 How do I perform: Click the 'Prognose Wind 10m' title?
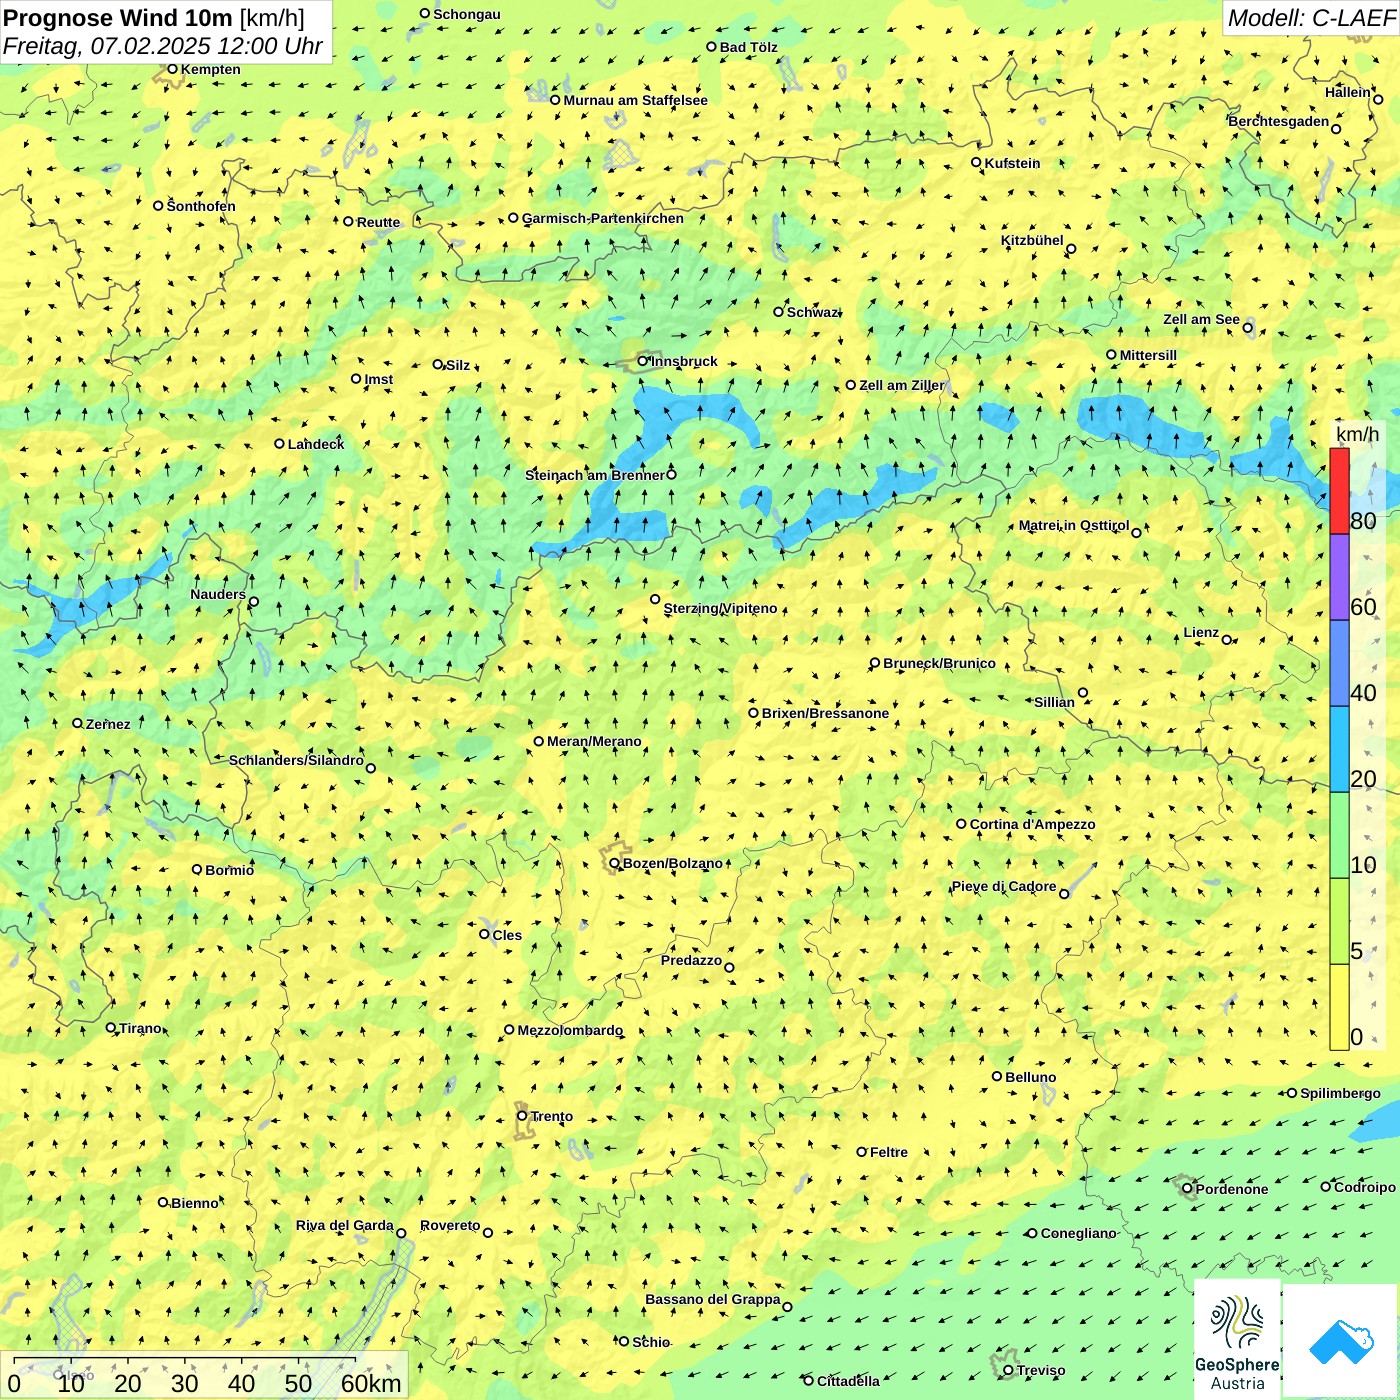[x=118, y=17]
